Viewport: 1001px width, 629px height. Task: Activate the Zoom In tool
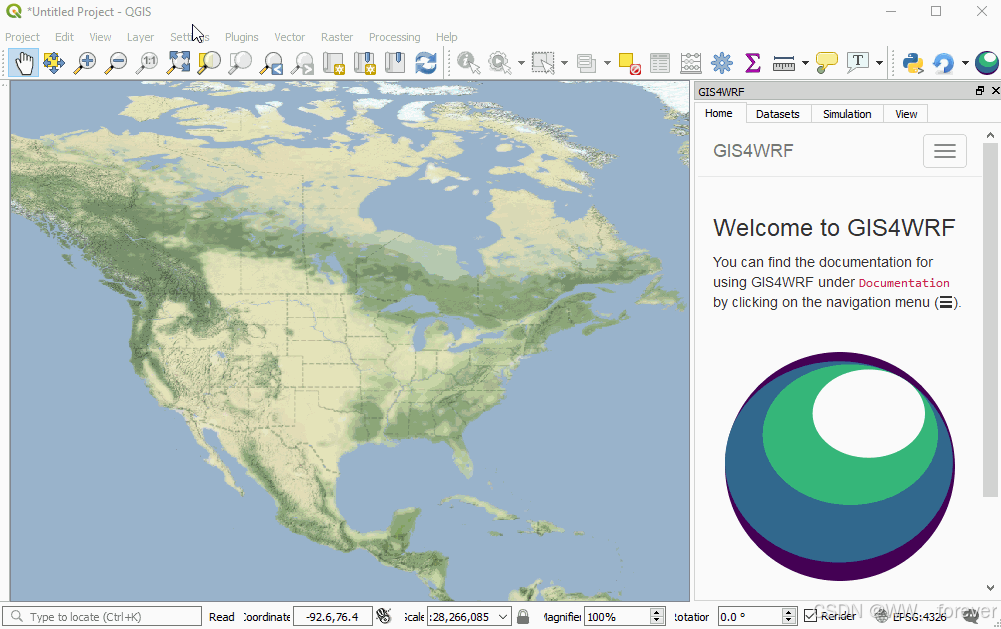[85, 63]
